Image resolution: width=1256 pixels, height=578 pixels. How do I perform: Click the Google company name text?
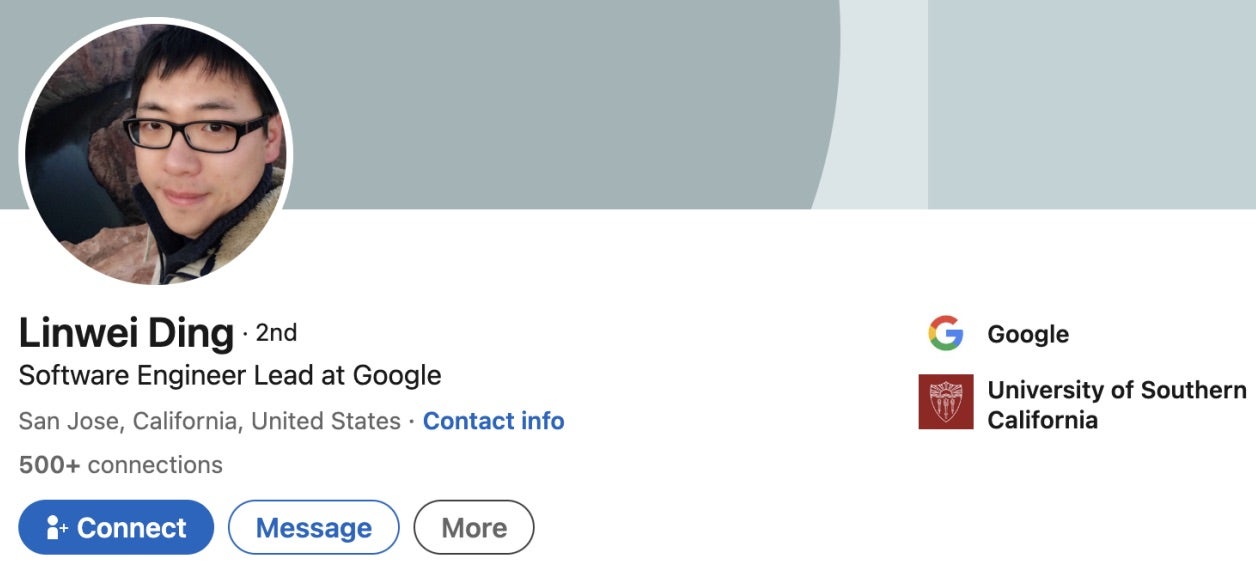coord(1028,334)
